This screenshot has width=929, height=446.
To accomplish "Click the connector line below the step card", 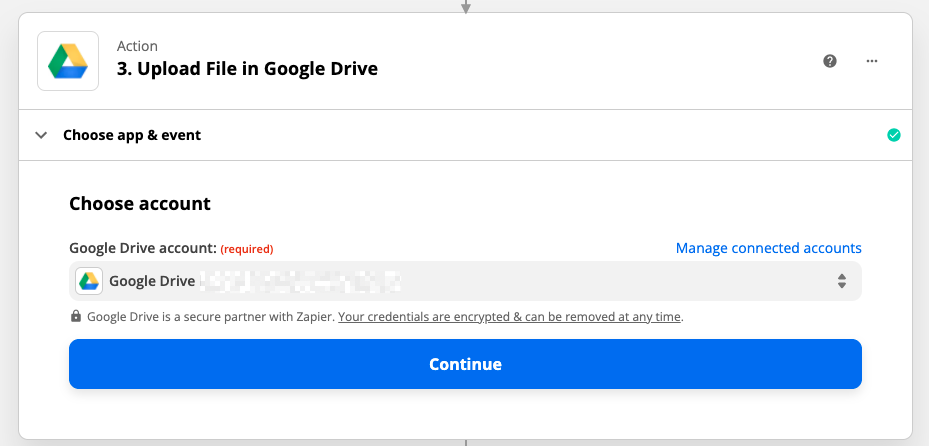I will pos(466,442).
